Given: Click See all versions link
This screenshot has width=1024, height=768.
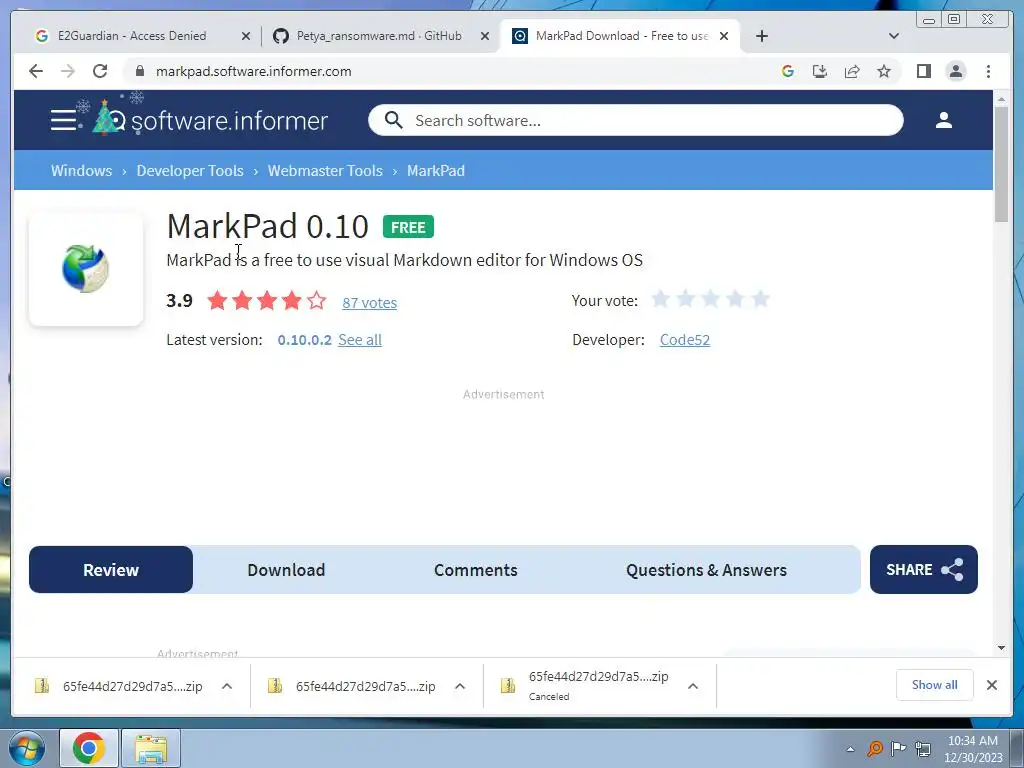Looking at the screenshot, I should [x=360, y=340].
